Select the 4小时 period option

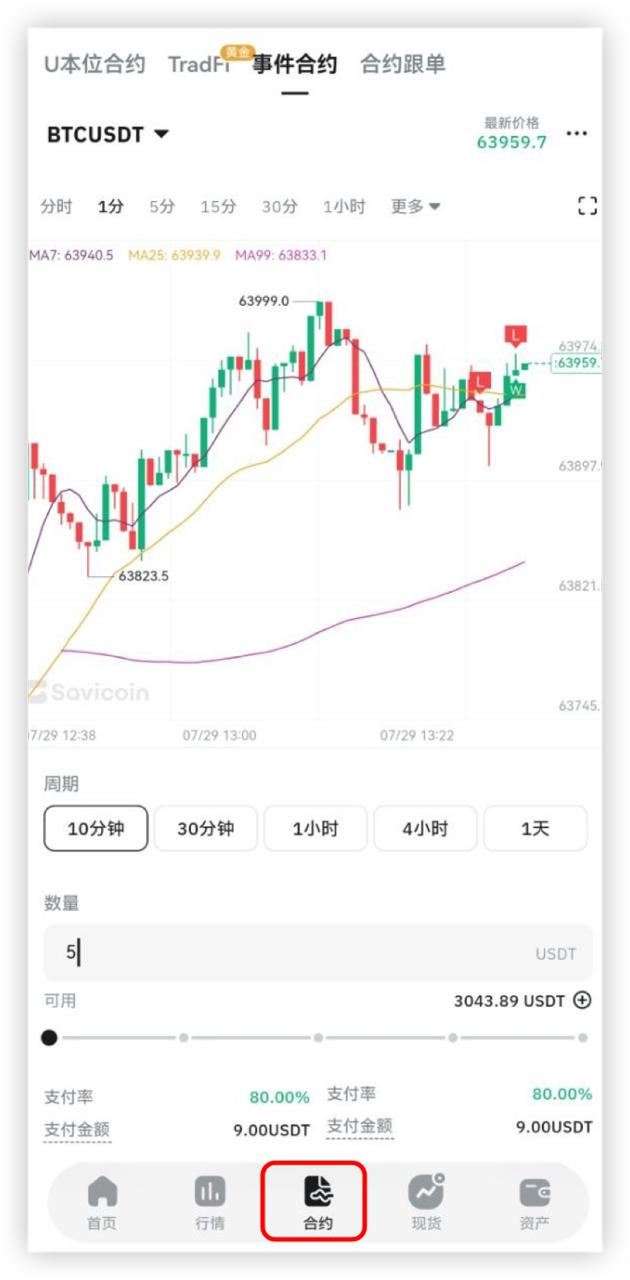(426, 828)
